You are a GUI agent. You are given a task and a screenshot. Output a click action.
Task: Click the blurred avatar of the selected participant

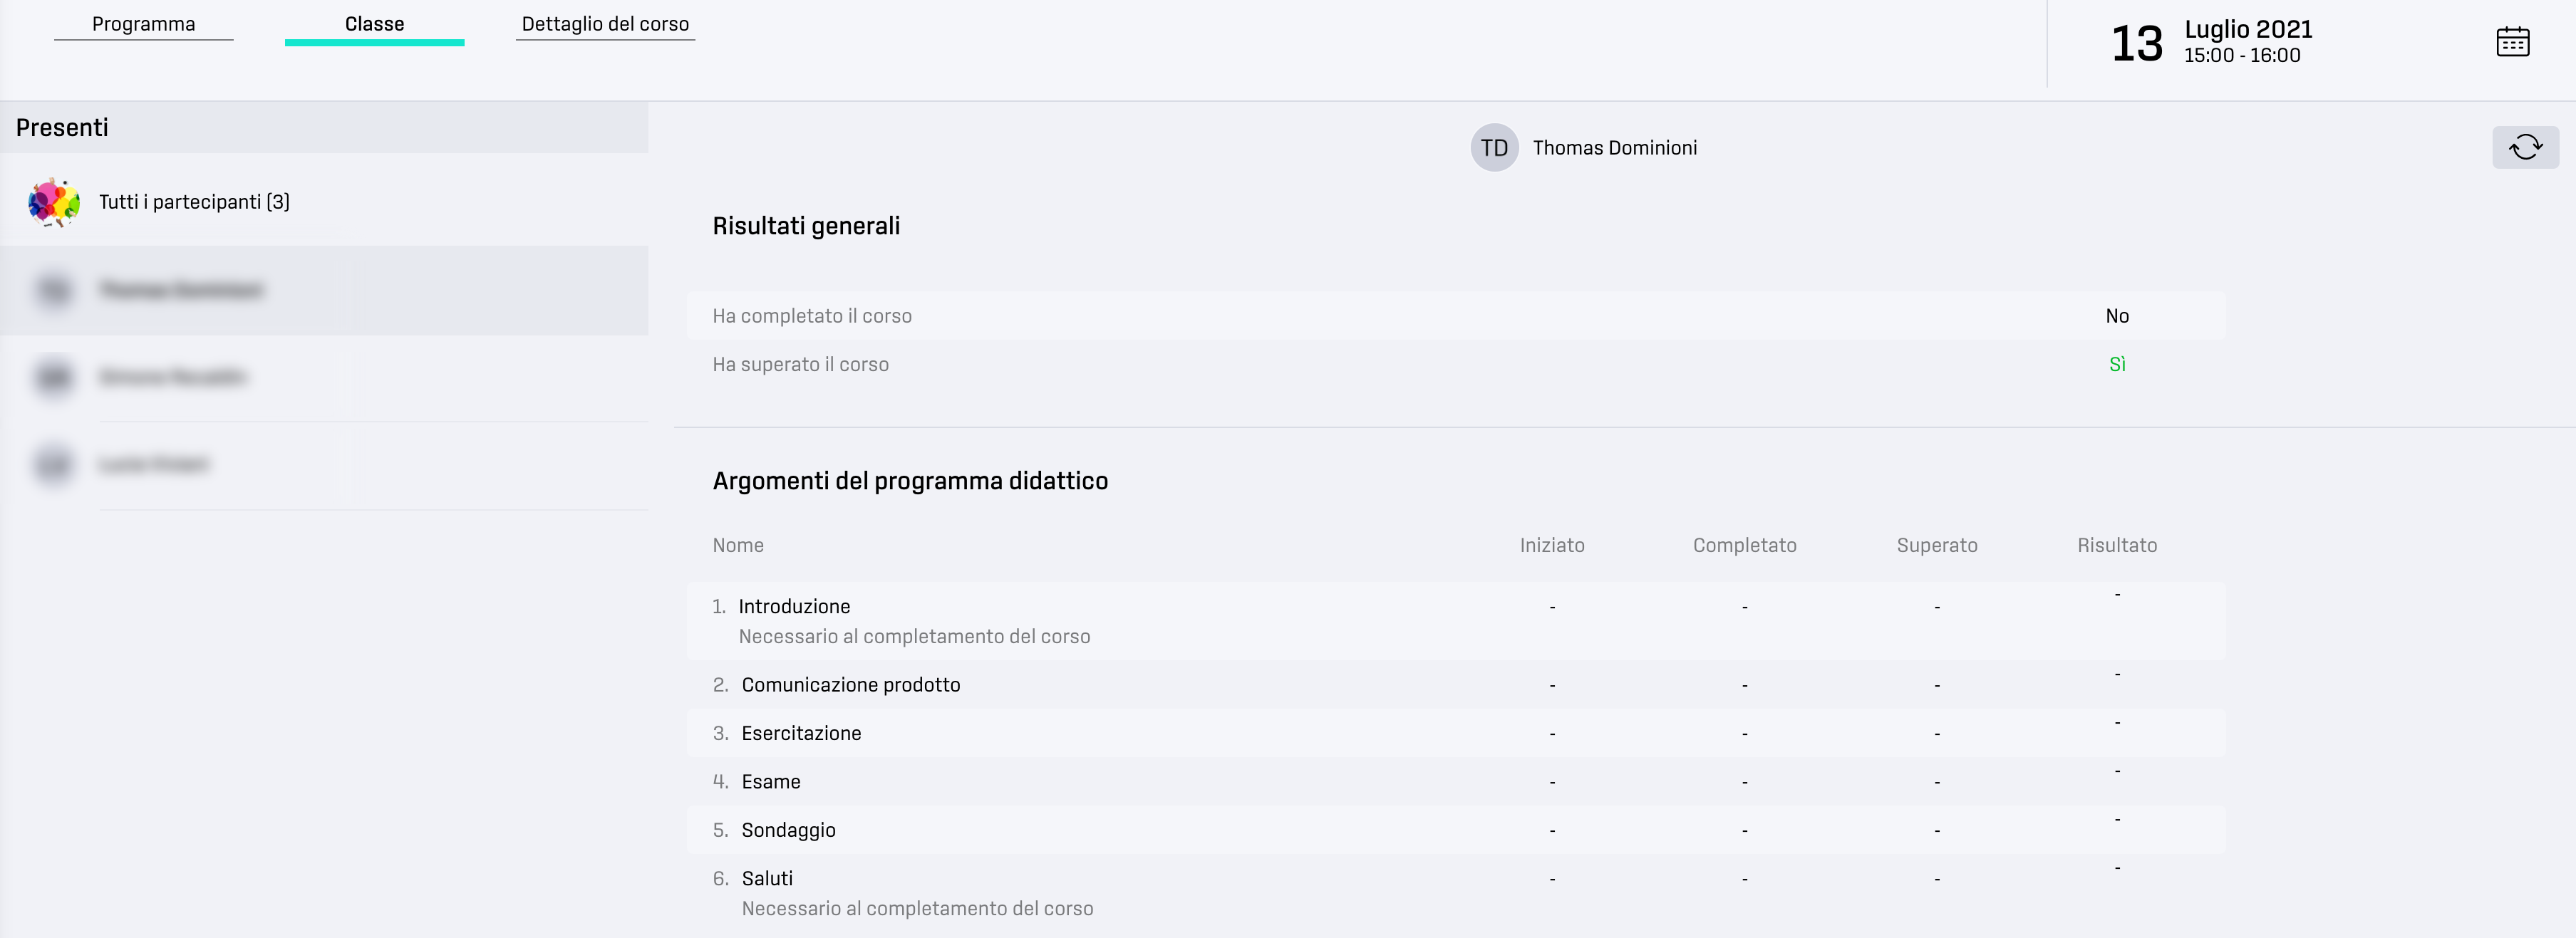(x=54, y=290)
